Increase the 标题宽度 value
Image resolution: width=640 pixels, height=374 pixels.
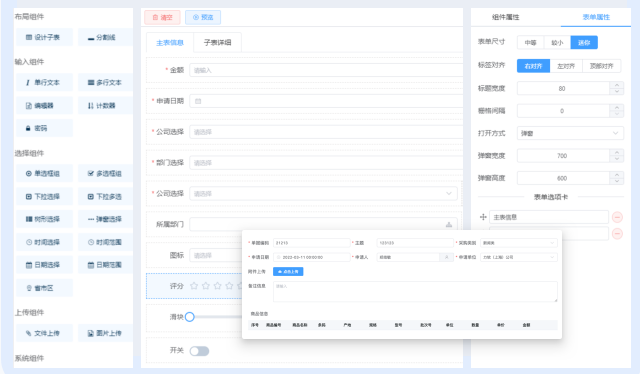click(617, 85)
